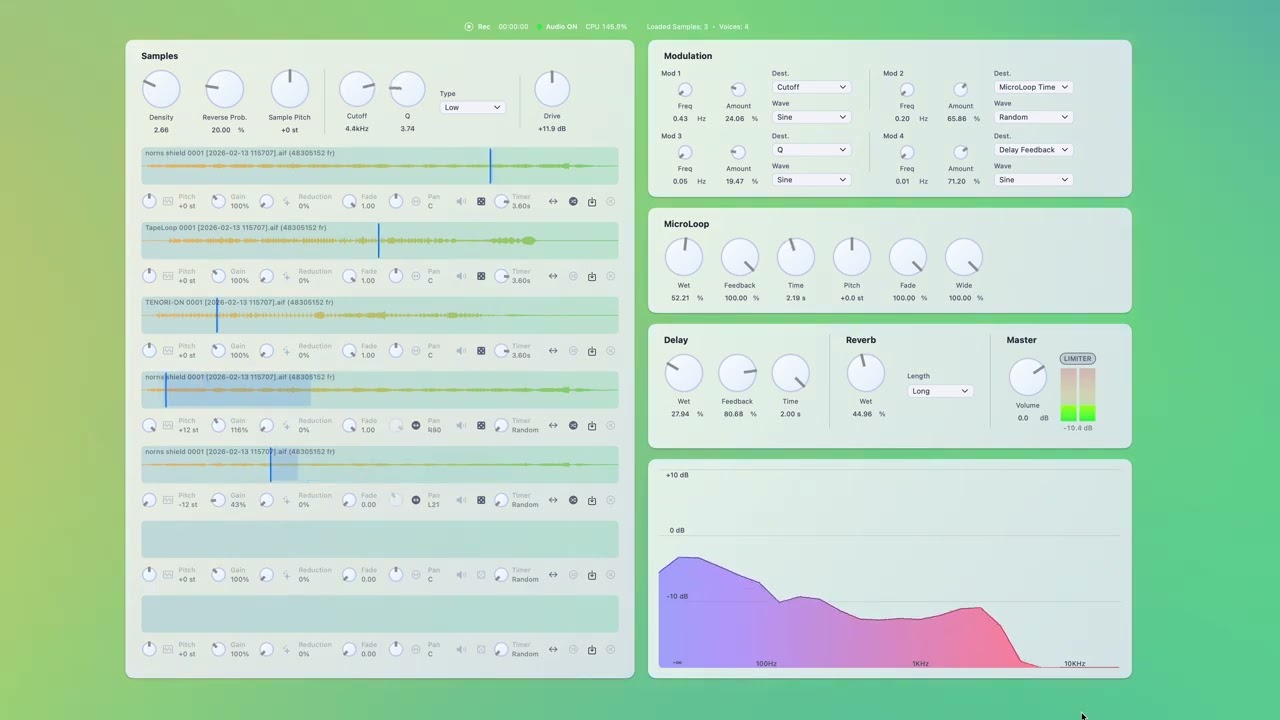Click the Audio ON indicator

tap(557, 27)
